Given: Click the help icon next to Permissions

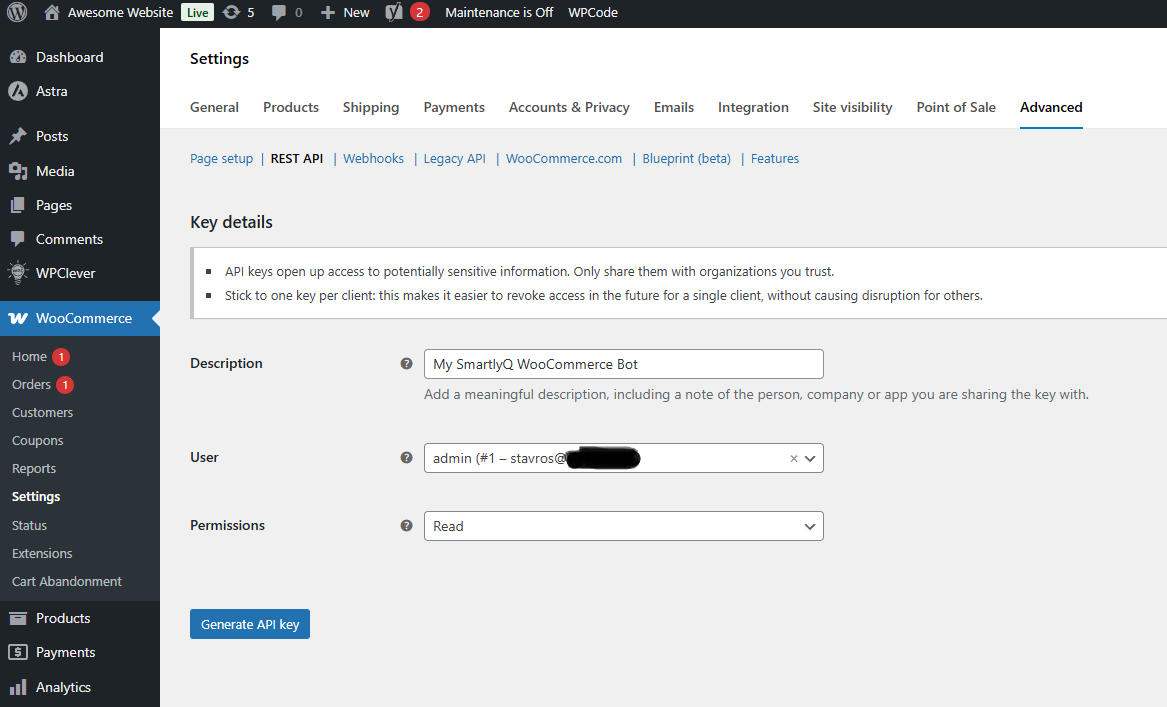Looking at the screenshot, I should [406, 525].
